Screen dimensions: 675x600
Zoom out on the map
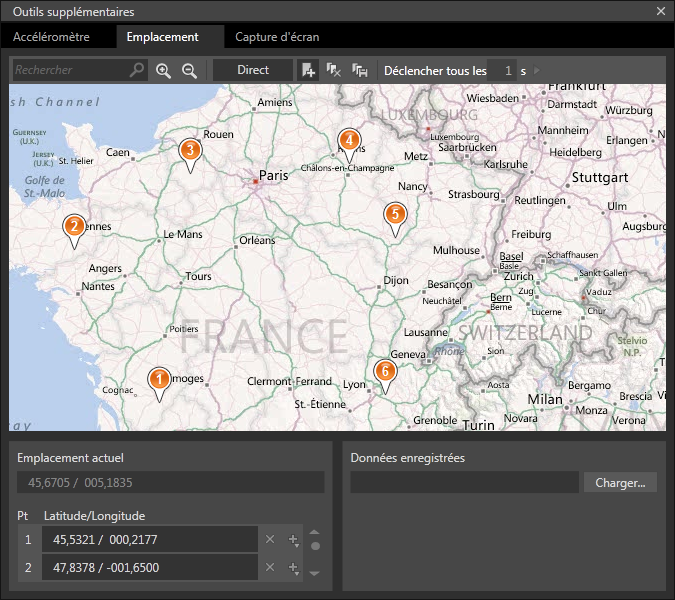[189, 71]
